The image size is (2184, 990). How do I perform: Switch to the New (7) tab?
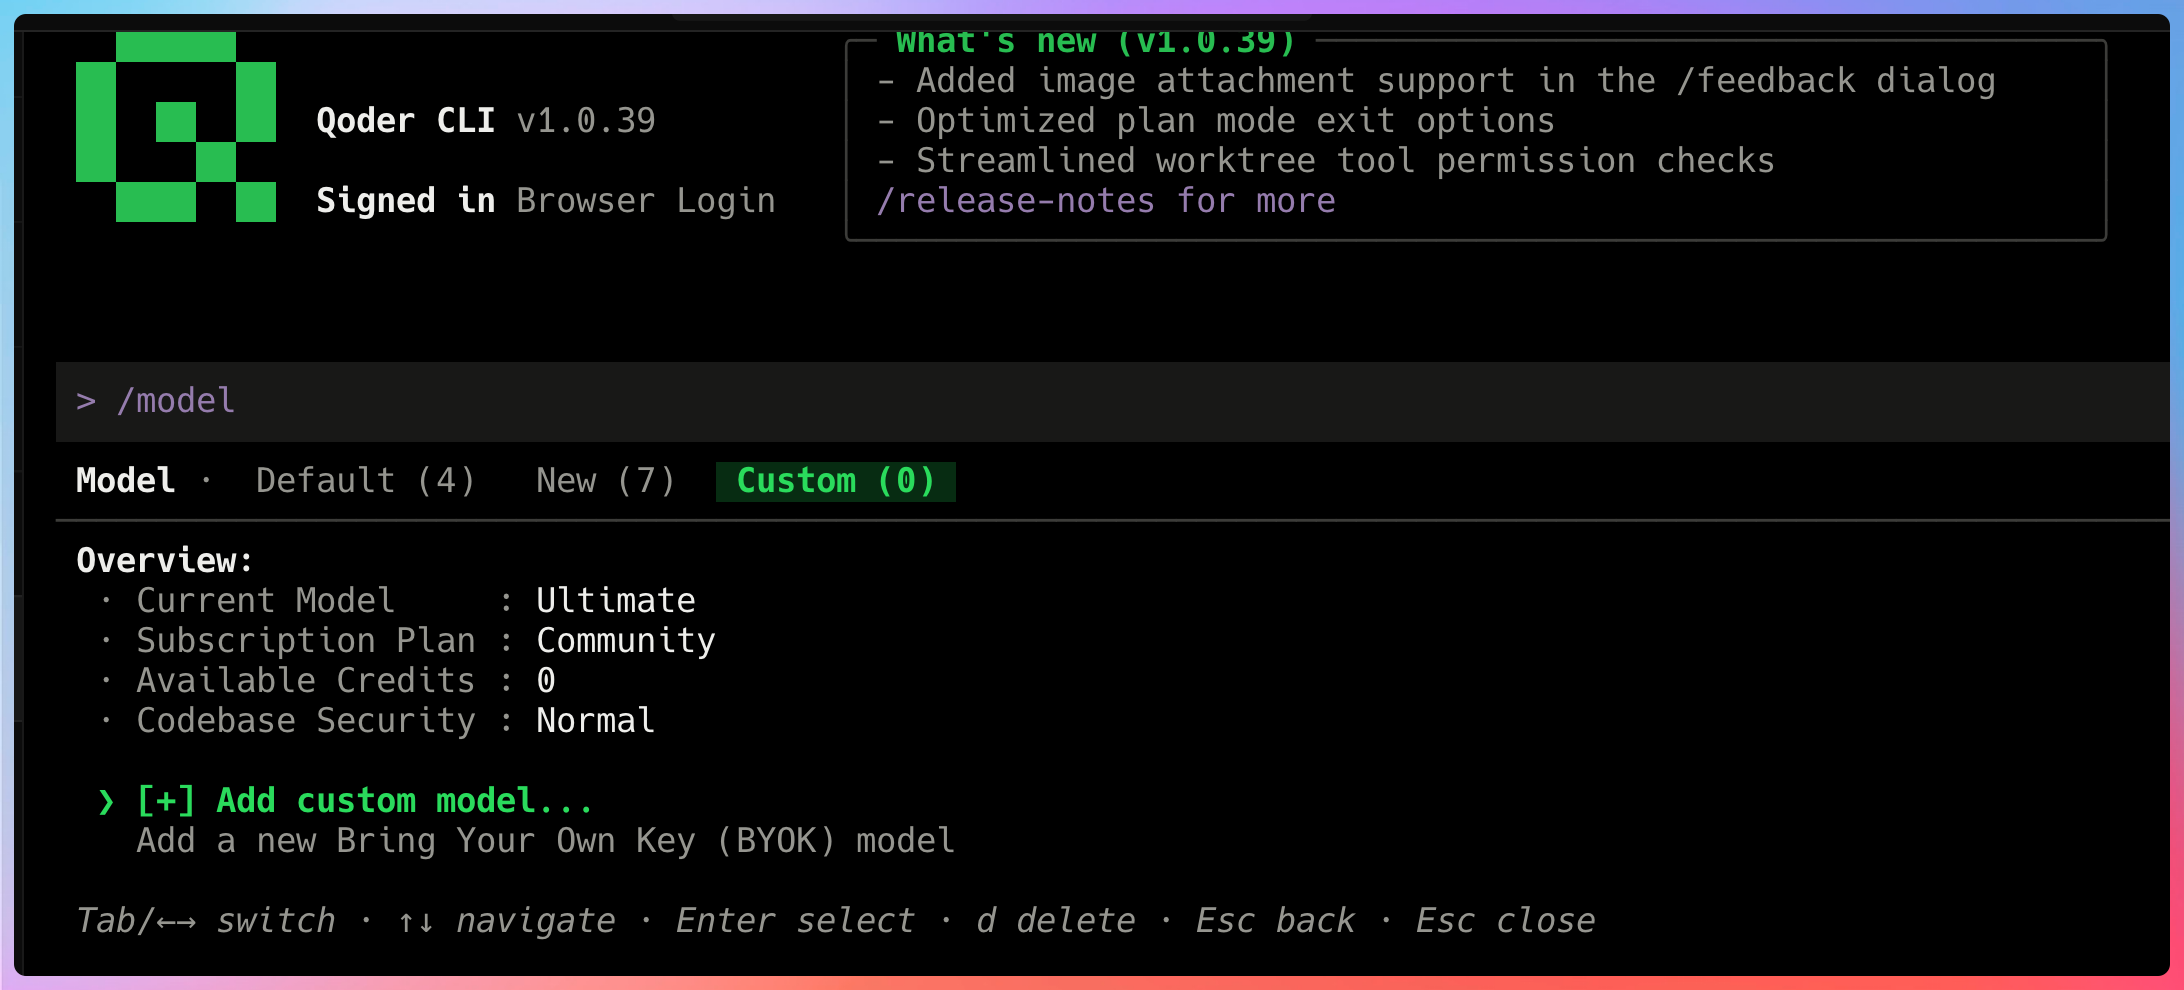tap(606, 481)
